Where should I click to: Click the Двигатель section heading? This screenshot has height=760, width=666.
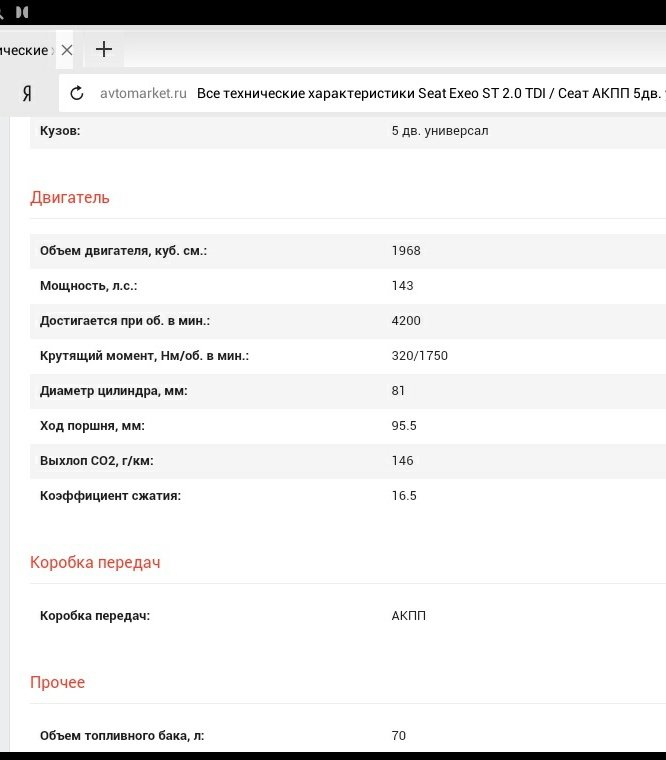point(70,198)
